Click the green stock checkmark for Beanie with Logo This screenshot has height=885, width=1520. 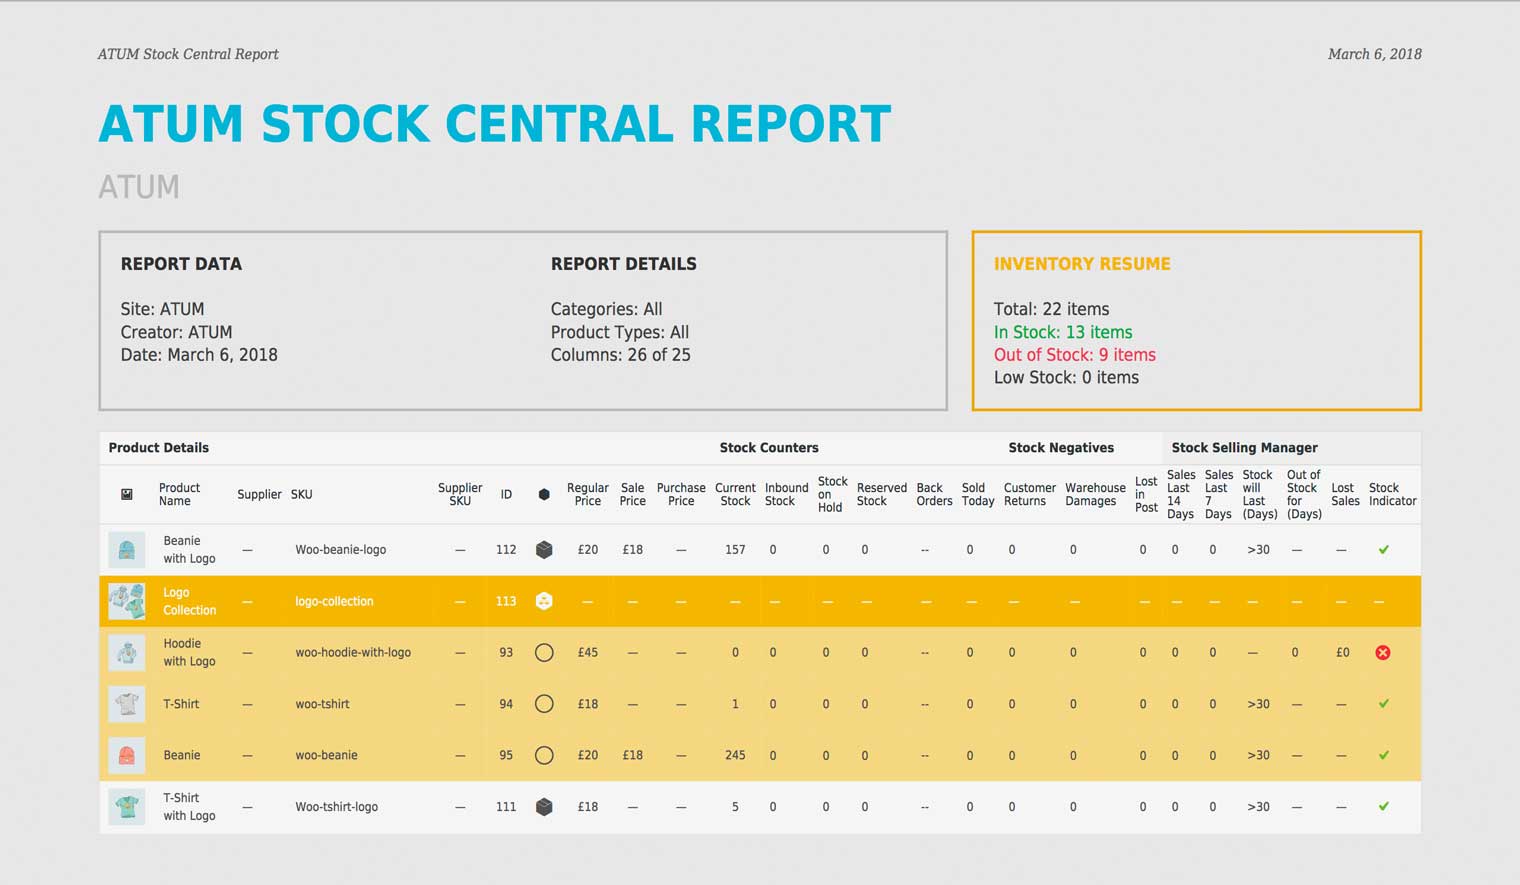click(x=1384, y=550)
